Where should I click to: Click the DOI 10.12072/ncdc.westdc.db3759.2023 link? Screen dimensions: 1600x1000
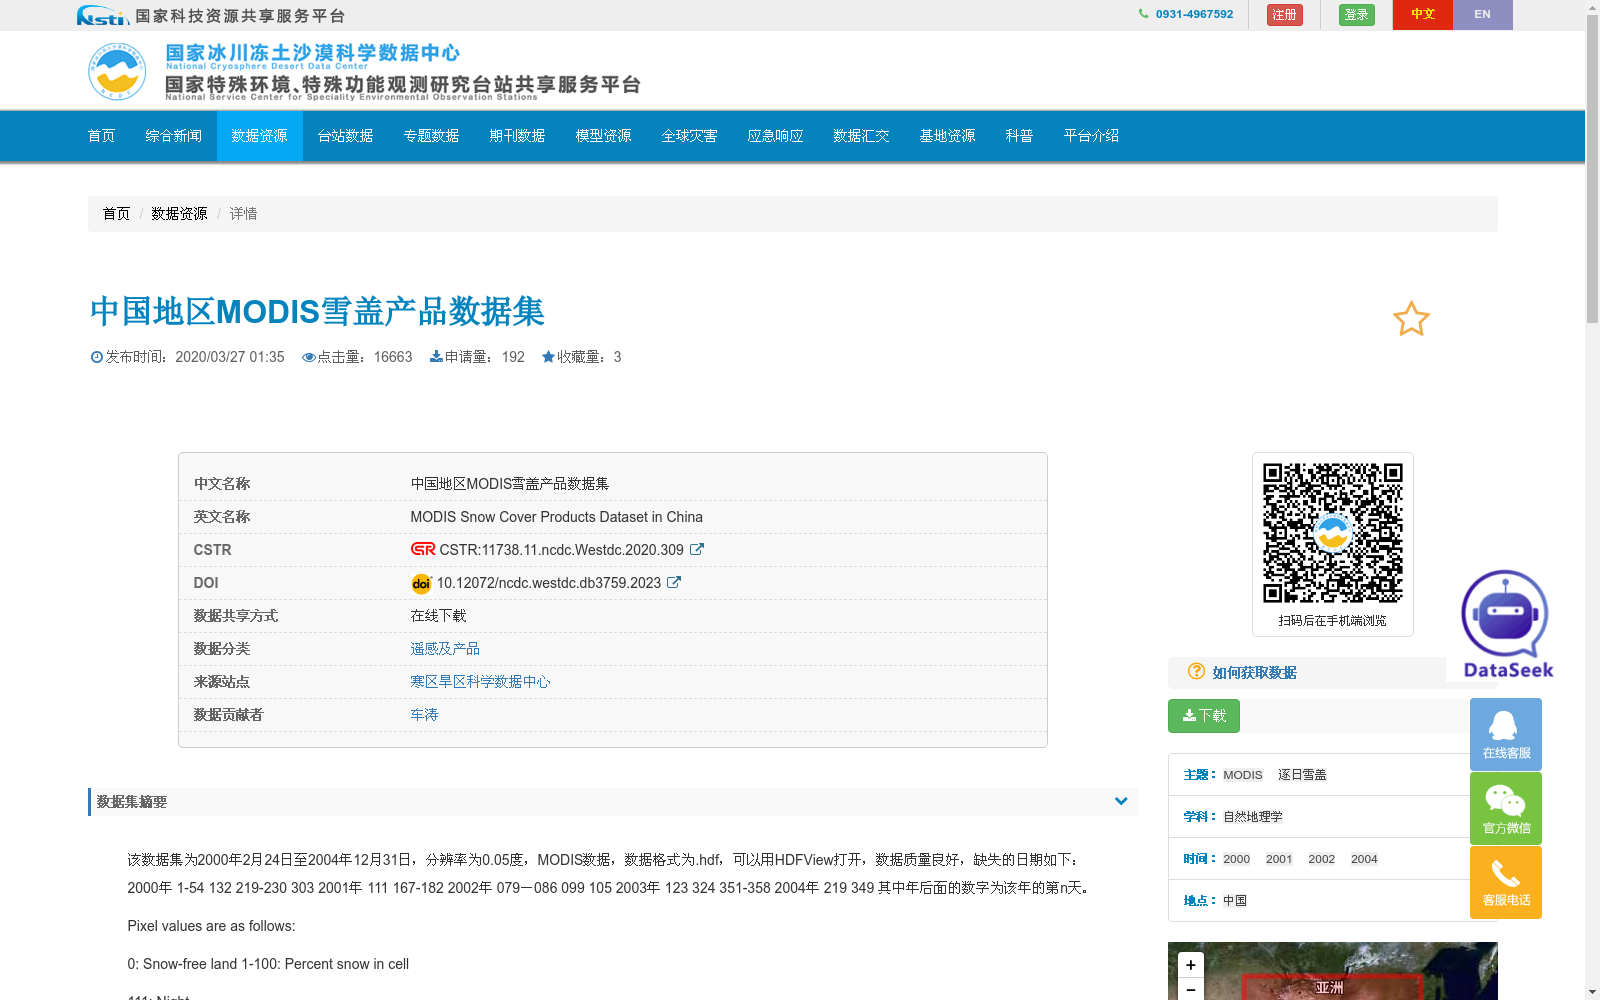point(548,583)
